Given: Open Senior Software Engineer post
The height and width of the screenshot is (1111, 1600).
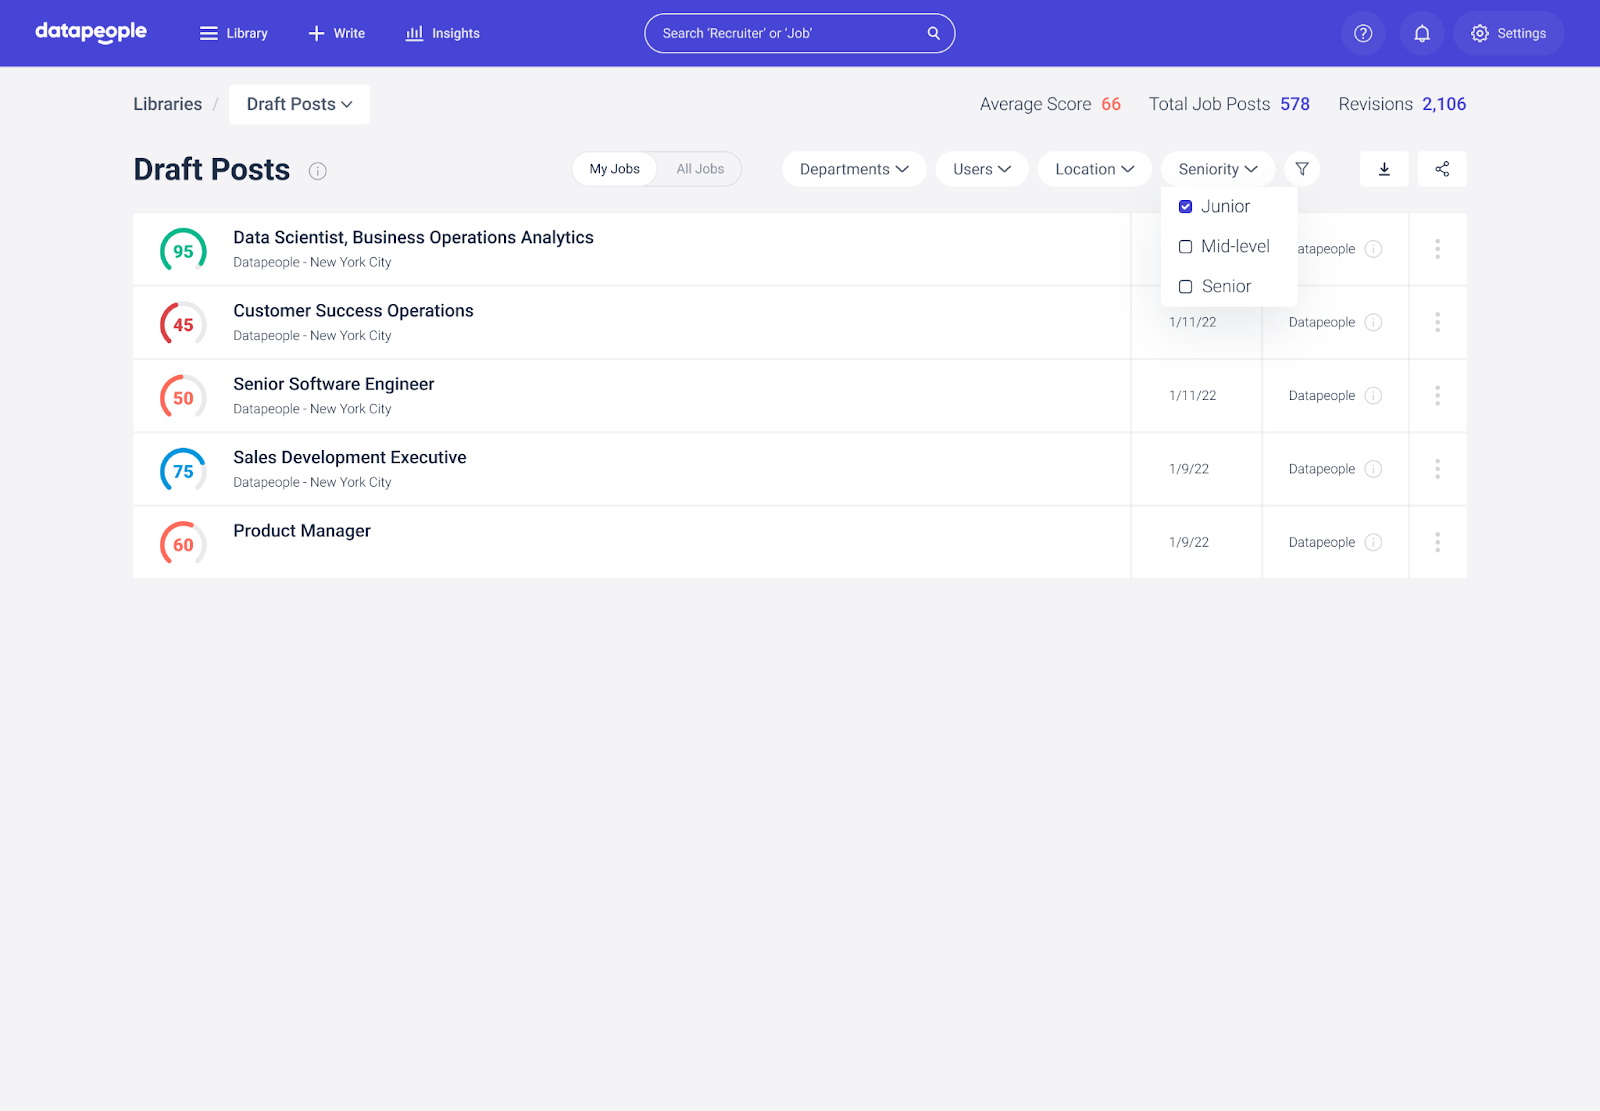Looking at the screenshot, I should coord(334,384).
